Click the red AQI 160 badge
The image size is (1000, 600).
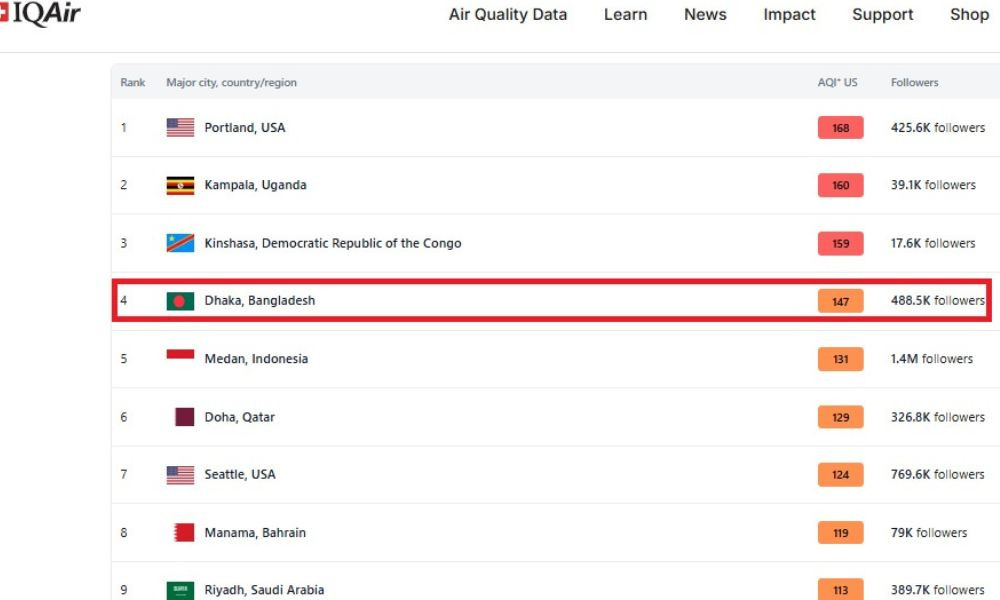(841, 185)
